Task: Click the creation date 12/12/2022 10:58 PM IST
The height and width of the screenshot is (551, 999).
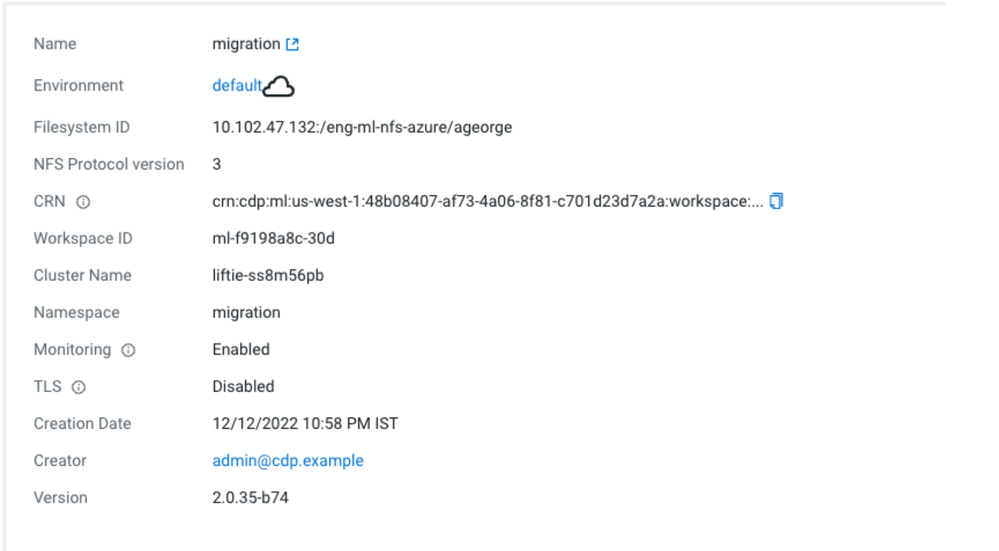Action: (x=305, y=424)
